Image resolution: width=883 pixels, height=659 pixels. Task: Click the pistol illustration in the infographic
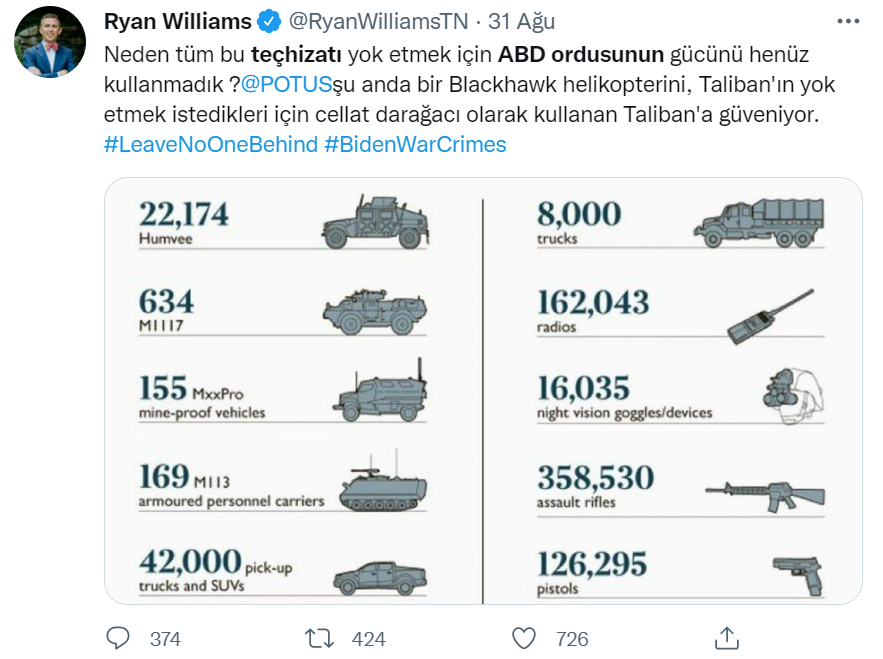coord(797,575)
